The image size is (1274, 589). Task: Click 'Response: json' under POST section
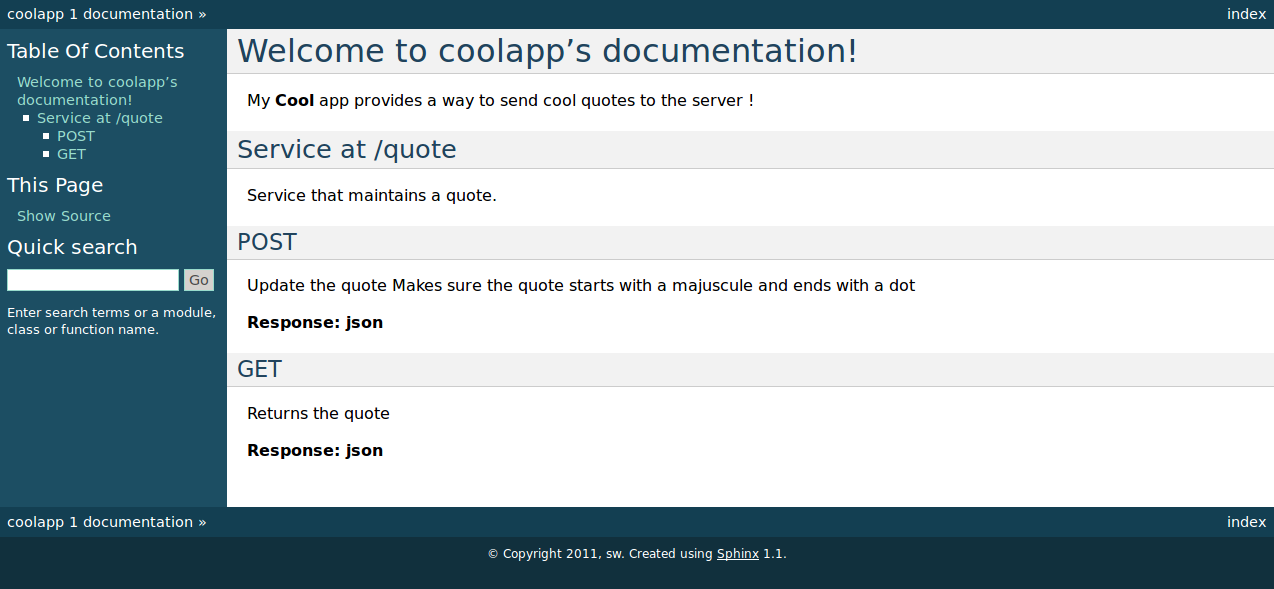[x=315, y=323]
